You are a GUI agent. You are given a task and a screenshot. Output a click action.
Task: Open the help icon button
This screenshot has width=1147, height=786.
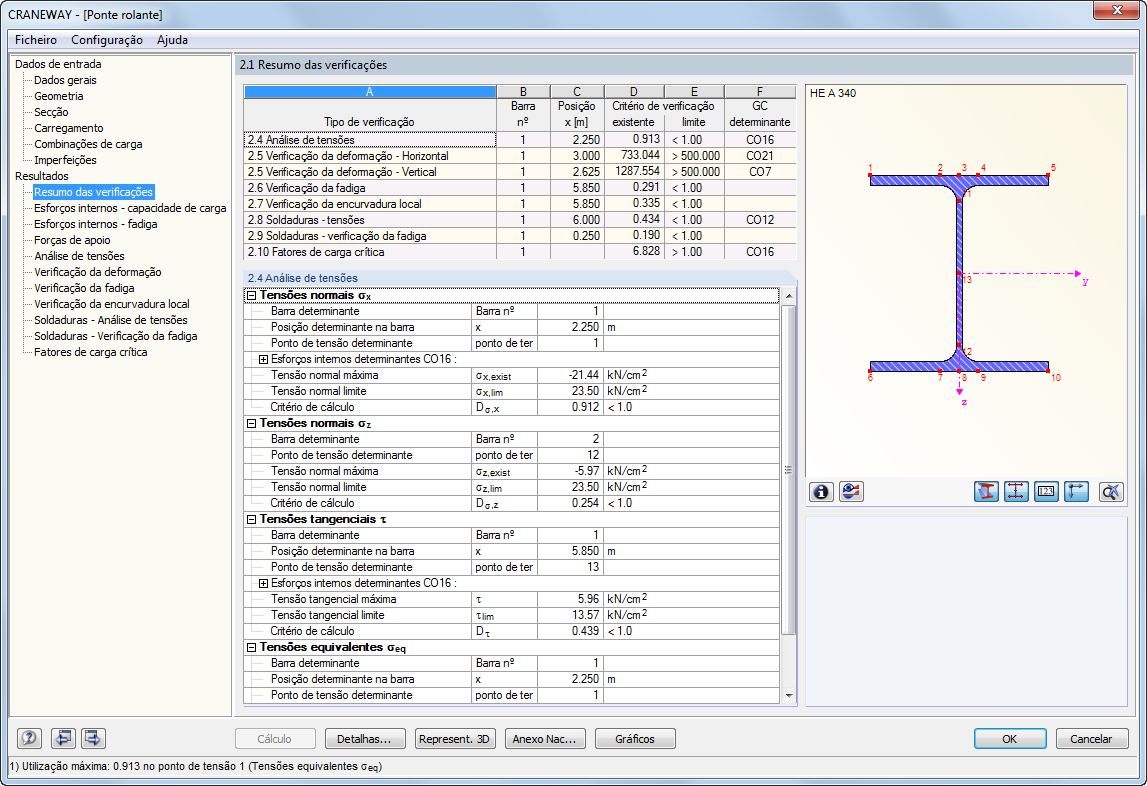[x=30, y=739]
